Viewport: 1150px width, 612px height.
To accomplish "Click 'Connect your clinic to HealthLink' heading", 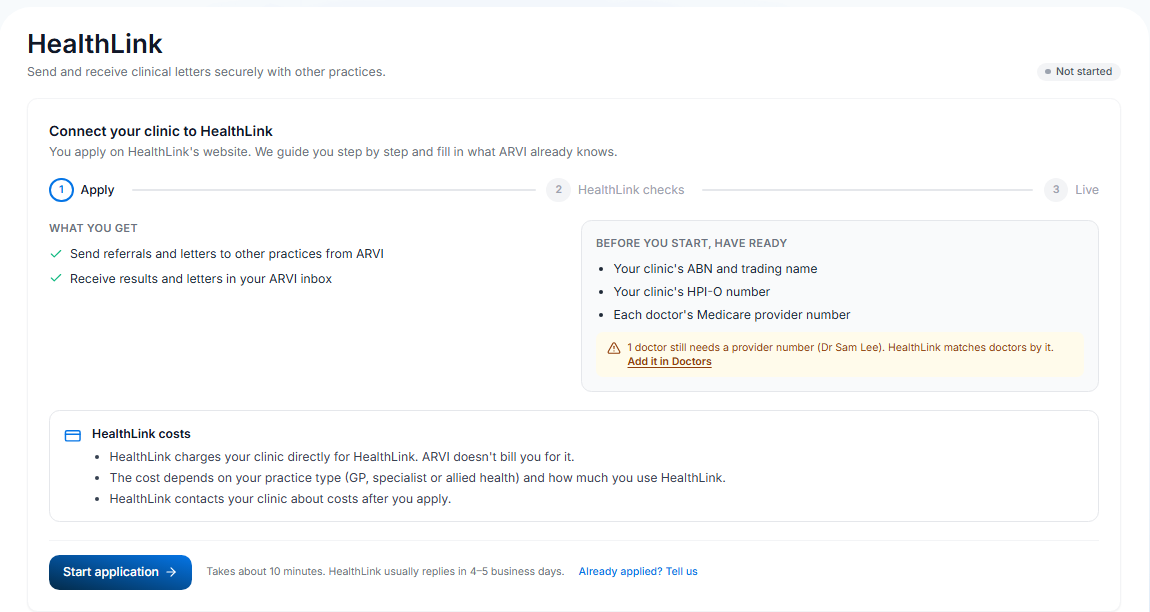I will pos(161,131).
